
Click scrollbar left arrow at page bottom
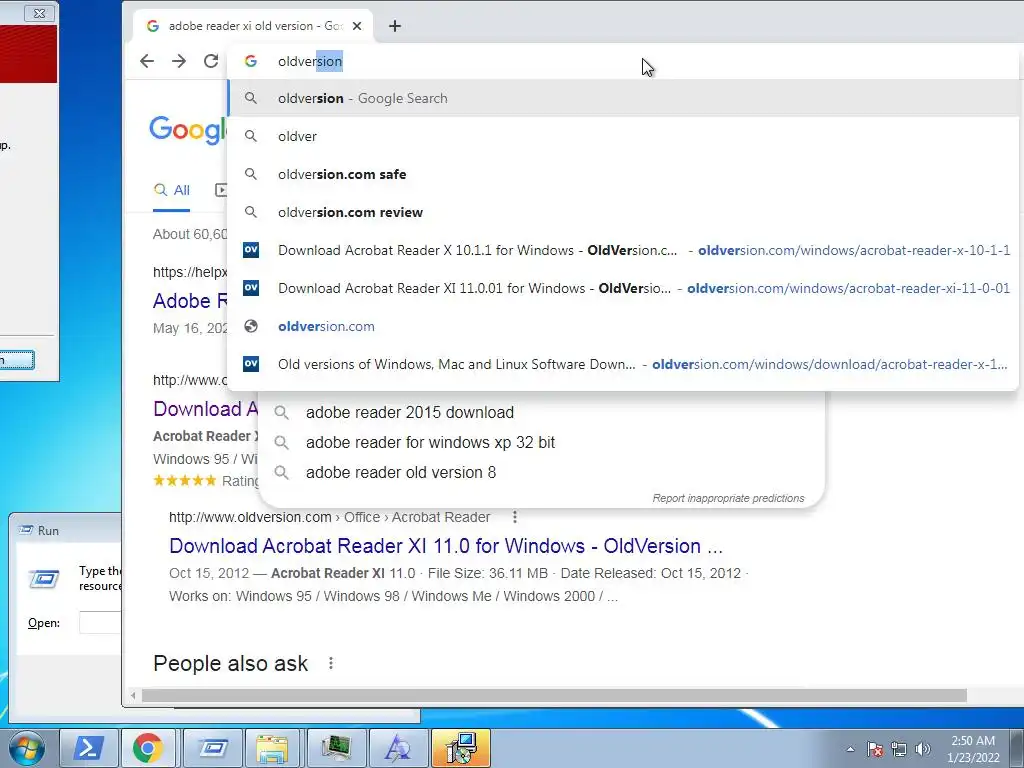coord(133,696)
